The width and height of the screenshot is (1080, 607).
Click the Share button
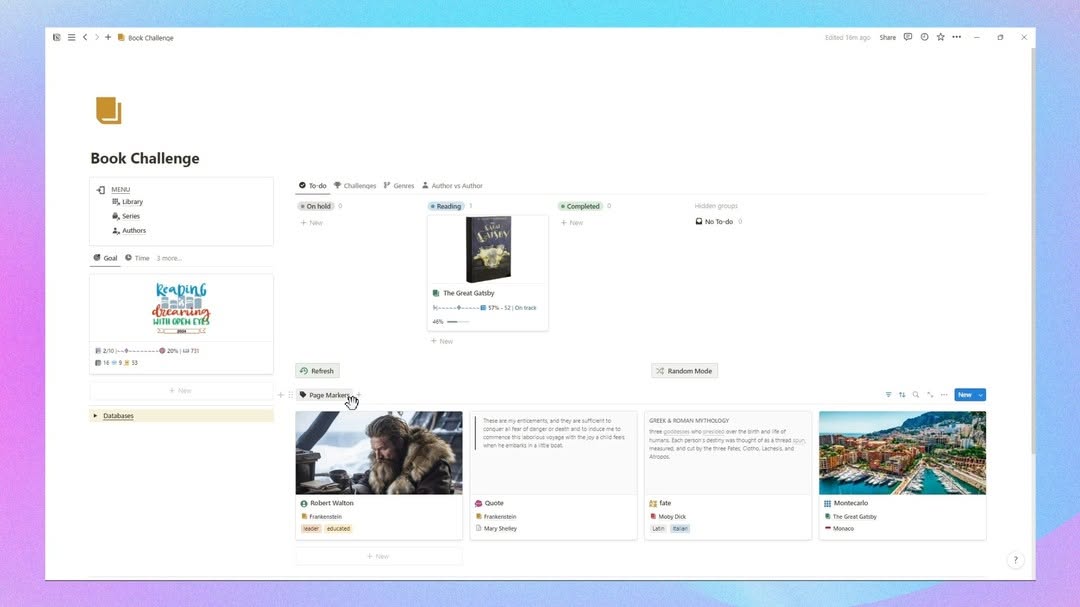887,37
